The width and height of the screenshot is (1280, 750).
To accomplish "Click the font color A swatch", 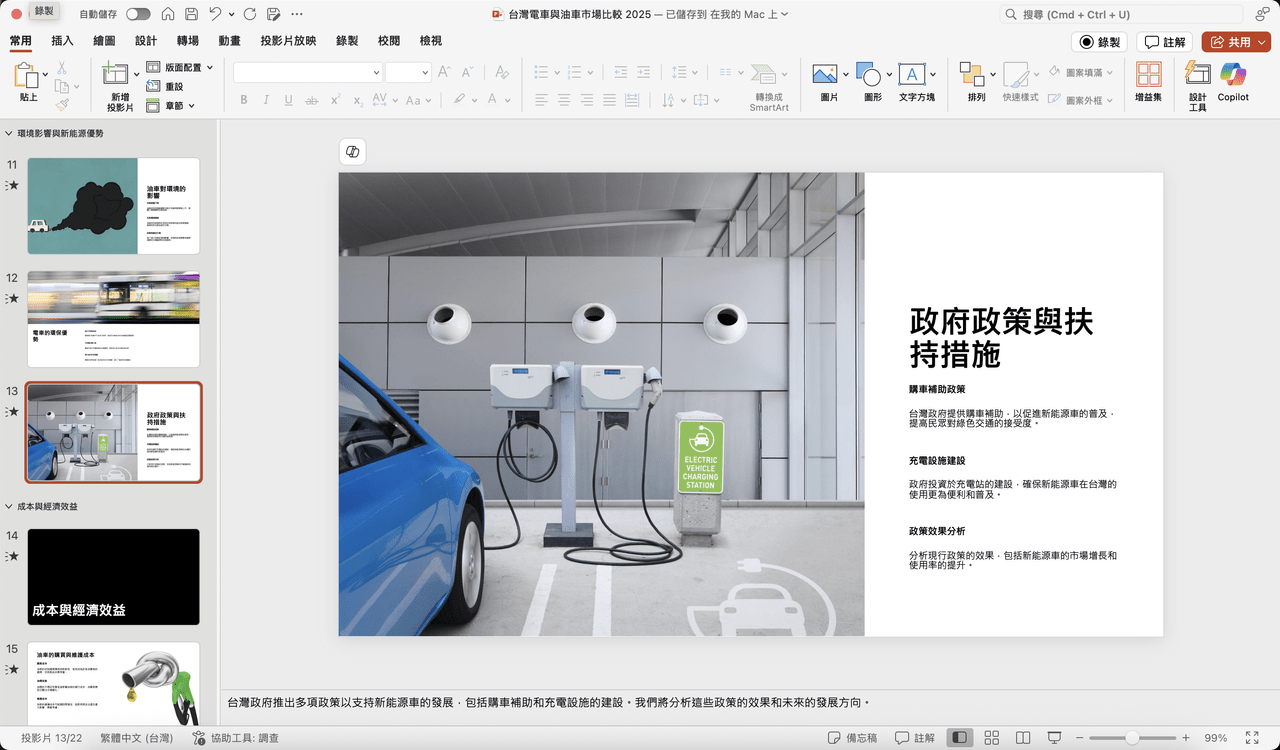I will [493, 100].
